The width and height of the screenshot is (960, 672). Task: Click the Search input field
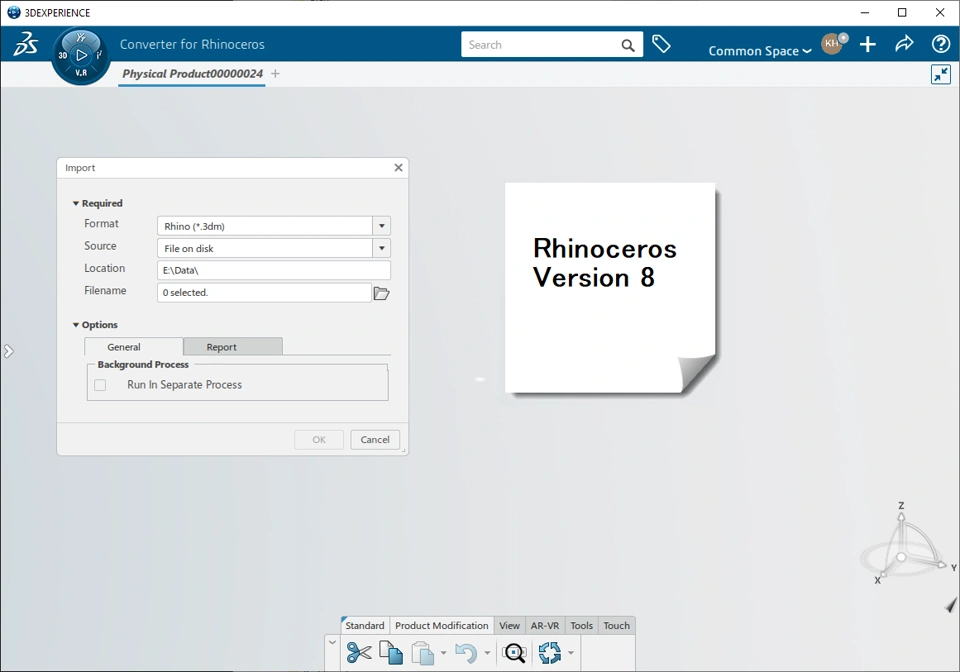click(542, 45)
